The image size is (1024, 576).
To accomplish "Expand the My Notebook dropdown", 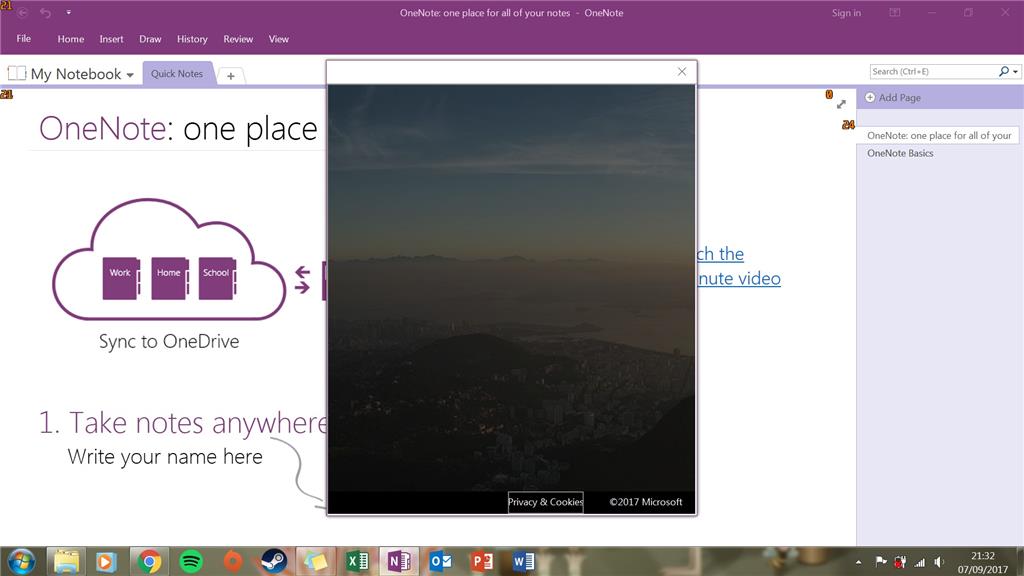I will (x=130, y=74).
